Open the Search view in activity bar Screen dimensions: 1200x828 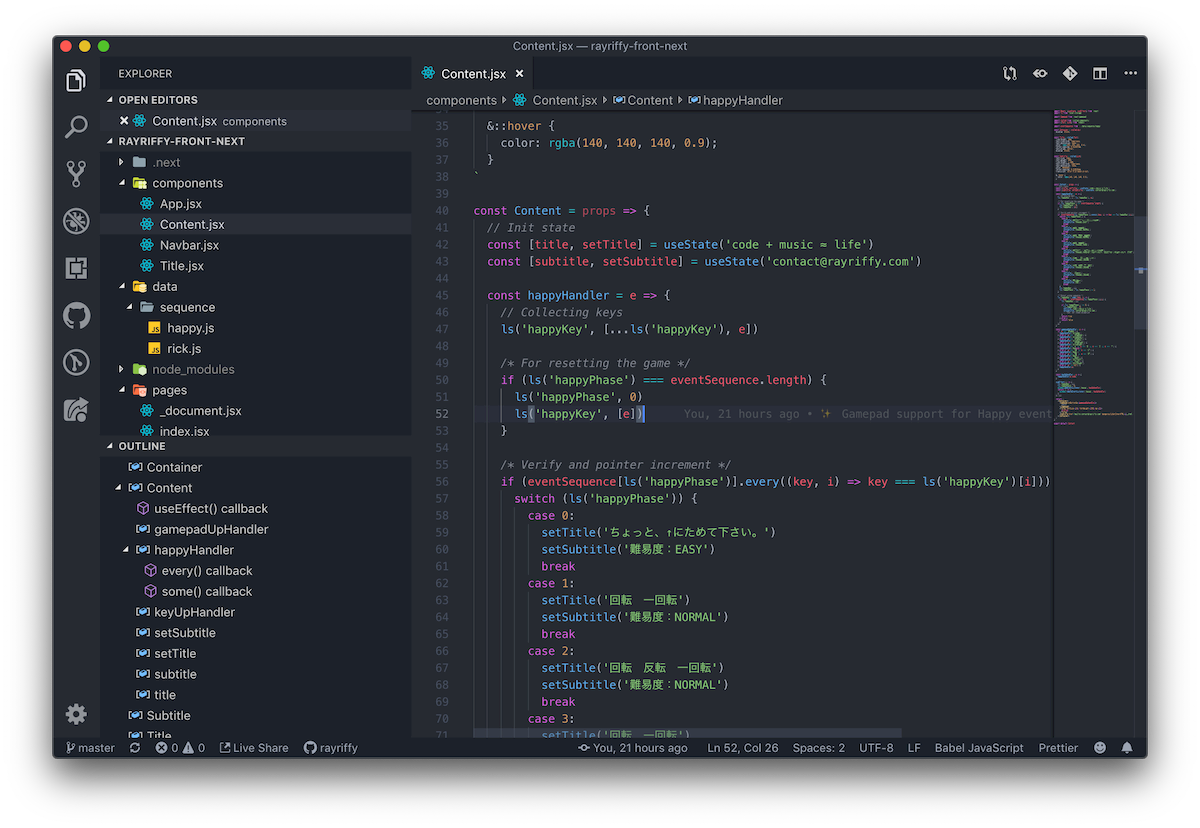(x=76, y=127)
